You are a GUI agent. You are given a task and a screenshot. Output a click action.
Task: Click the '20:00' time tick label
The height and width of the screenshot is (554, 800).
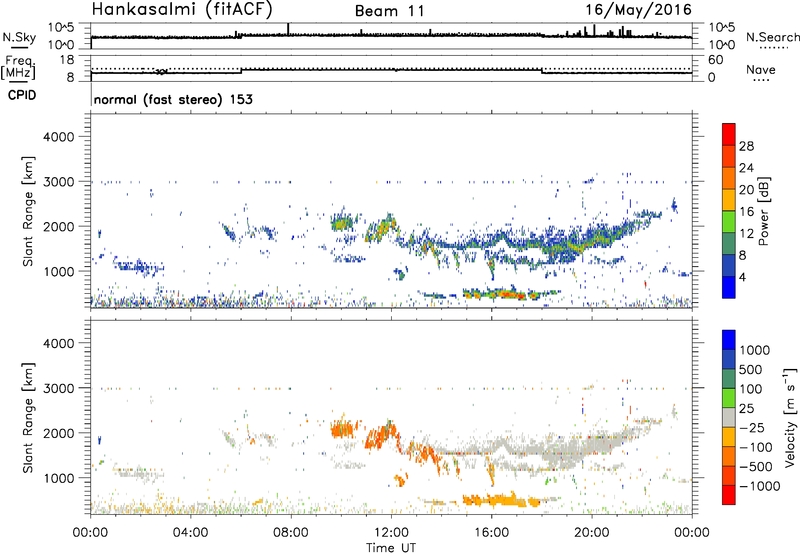[x=592, y=533]
